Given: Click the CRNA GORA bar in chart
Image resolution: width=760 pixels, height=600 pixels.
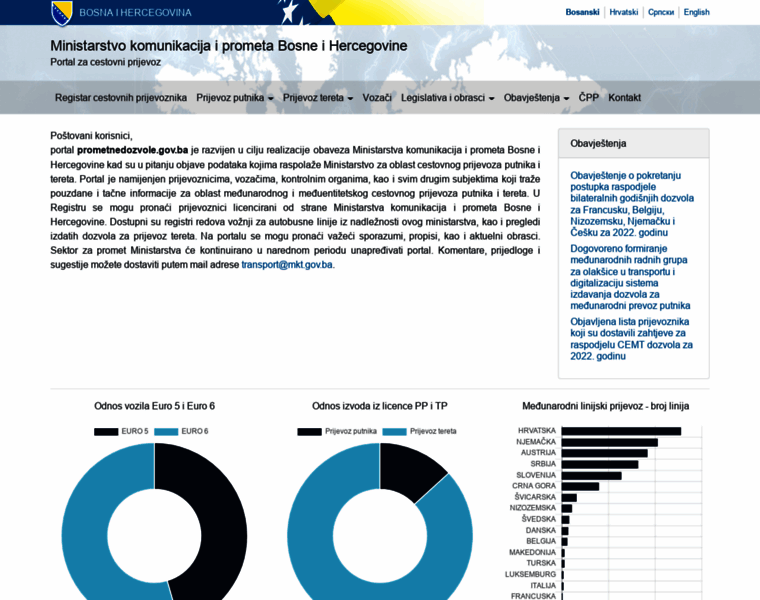Looking at the screenshot, I should coord(580,486).
